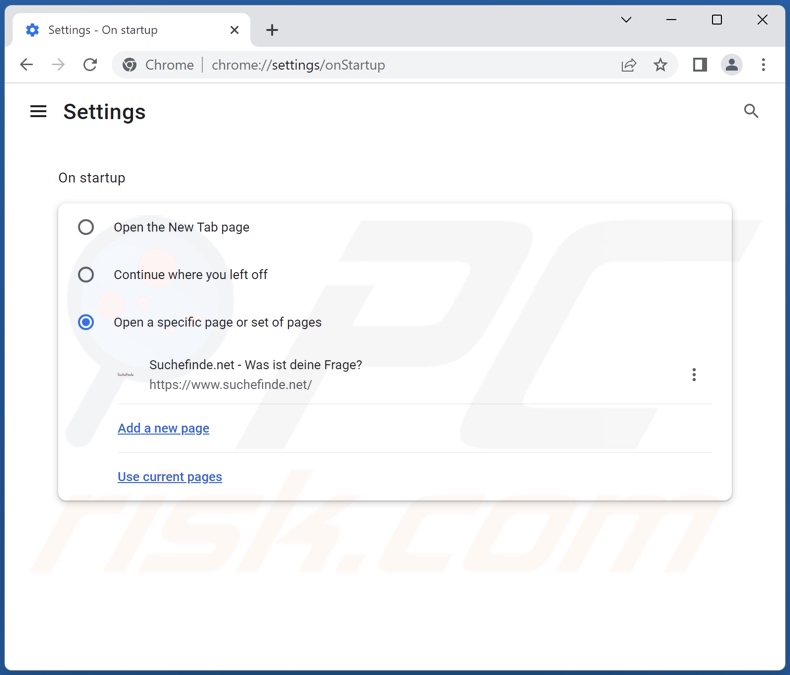Go back to previous page

click(x=27, y=65)
